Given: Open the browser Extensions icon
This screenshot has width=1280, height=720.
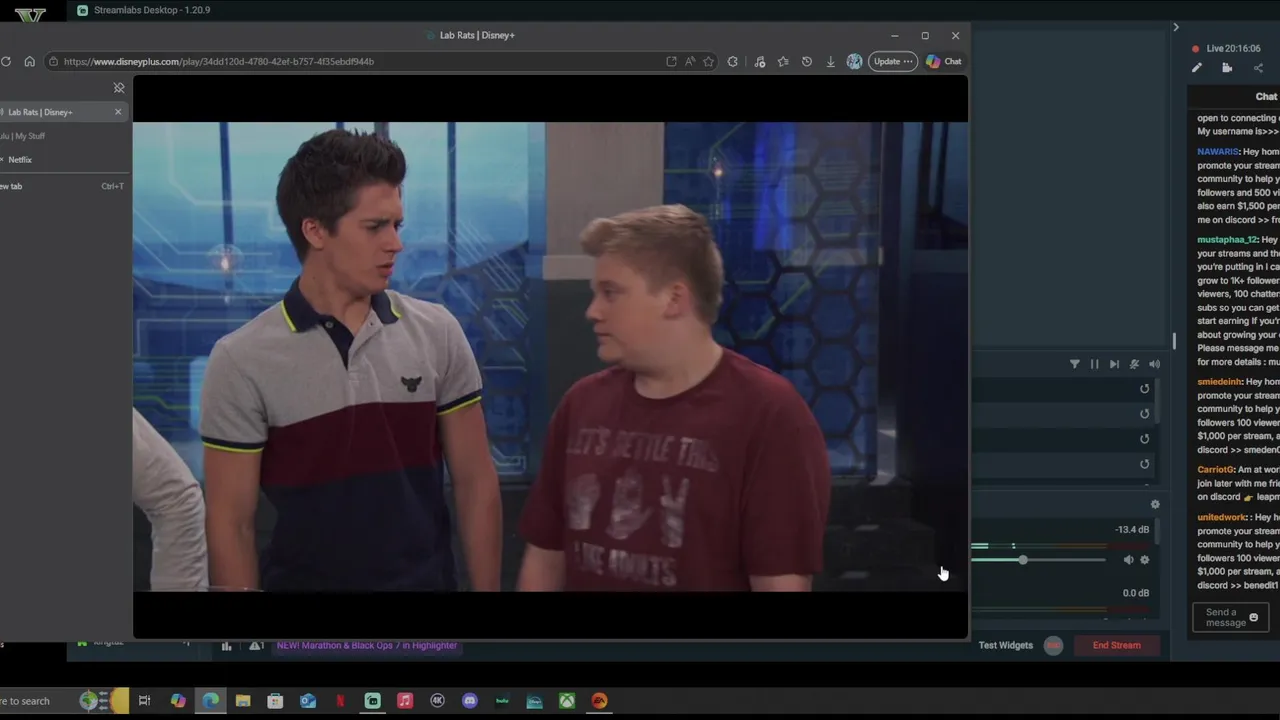Looking at the screenshot, I should click(733, 61).
